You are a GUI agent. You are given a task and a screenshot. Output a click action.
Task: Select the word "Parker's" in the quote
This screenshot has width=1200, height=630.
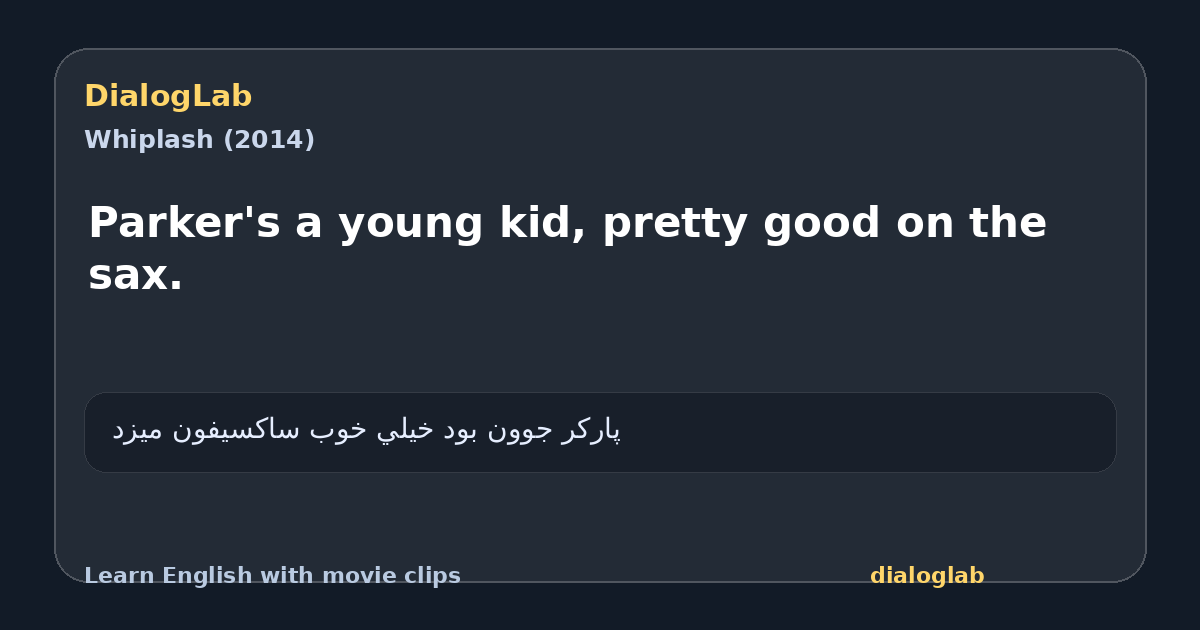tap(185, 223)
